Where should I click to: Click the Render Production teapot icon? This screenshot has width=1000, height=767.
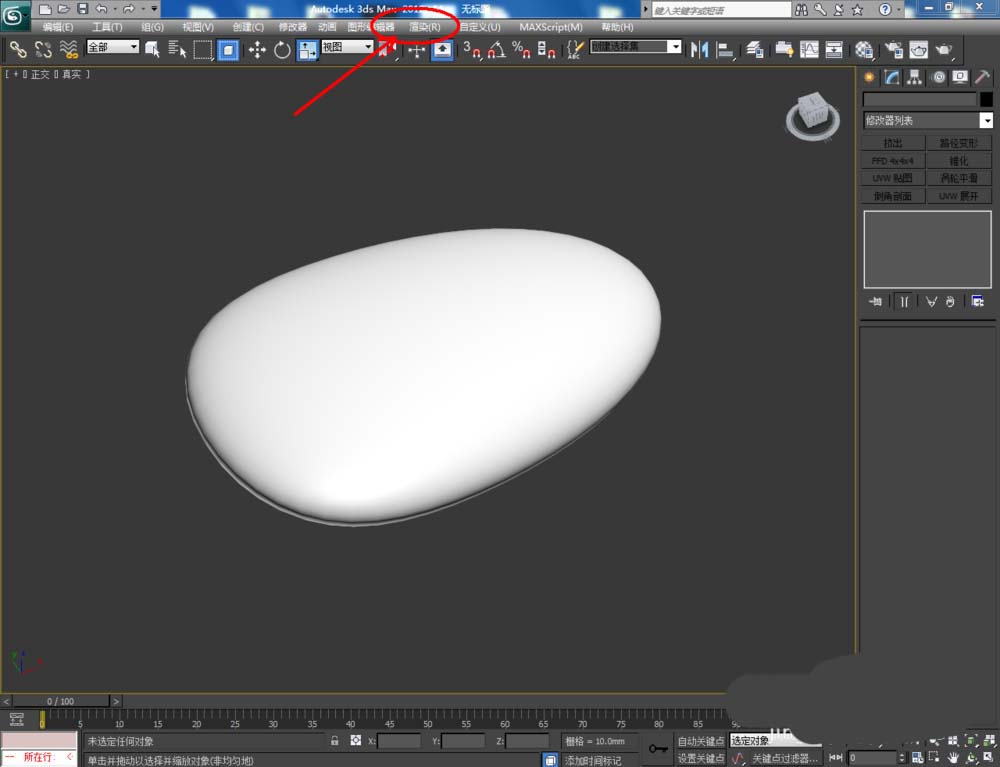pos(943,49)
